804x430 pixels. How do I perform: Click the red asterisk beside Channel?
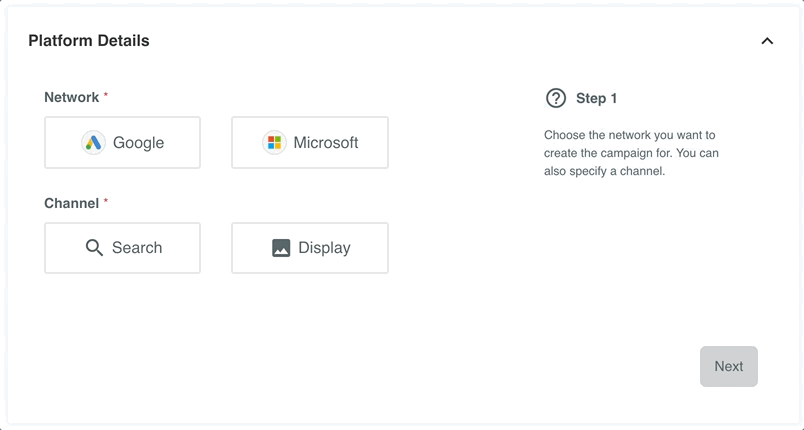click(x=106, y=201)
